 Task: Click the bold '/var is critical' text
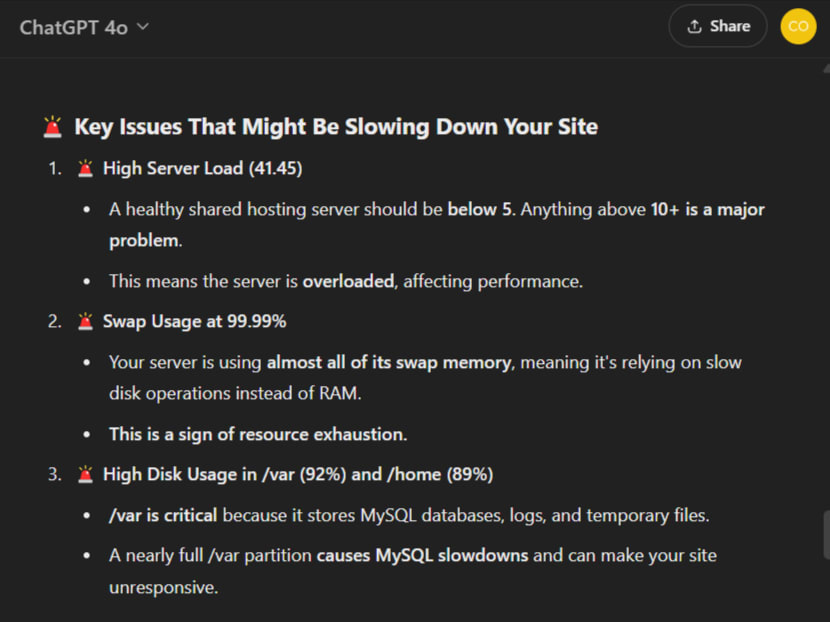tap(163, 515)
